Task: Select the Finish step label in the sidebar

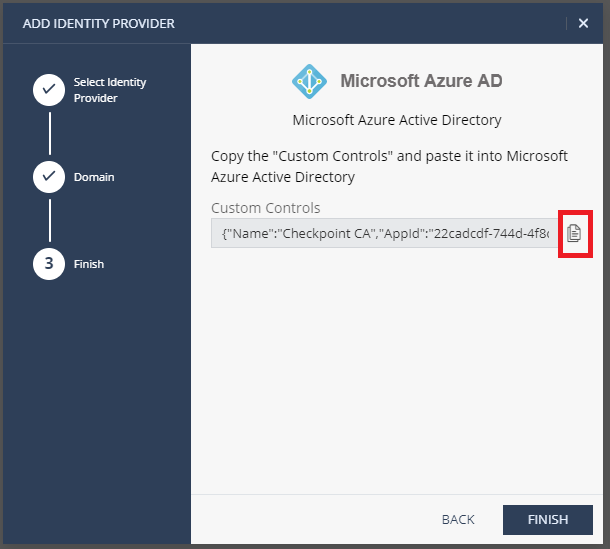Action: (89, 264)
